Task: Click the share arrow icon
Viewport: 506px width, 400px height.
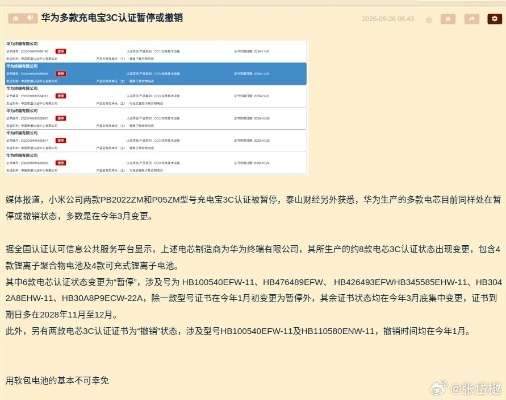Action: click(x=472, y=19)
